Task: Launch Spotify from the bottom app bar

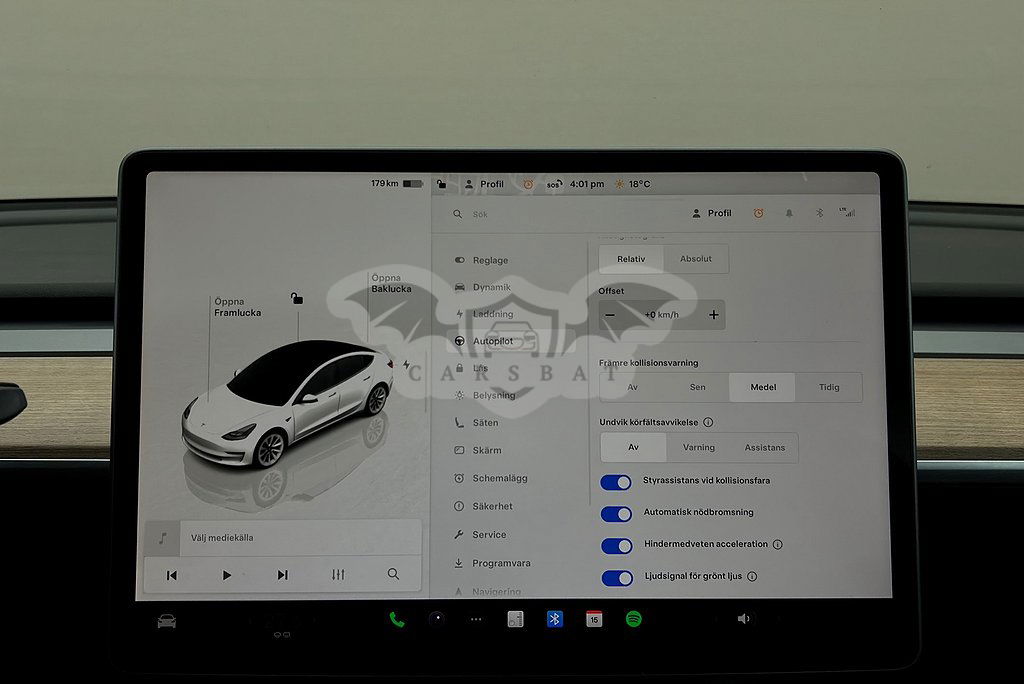Action: coord(633,619)
